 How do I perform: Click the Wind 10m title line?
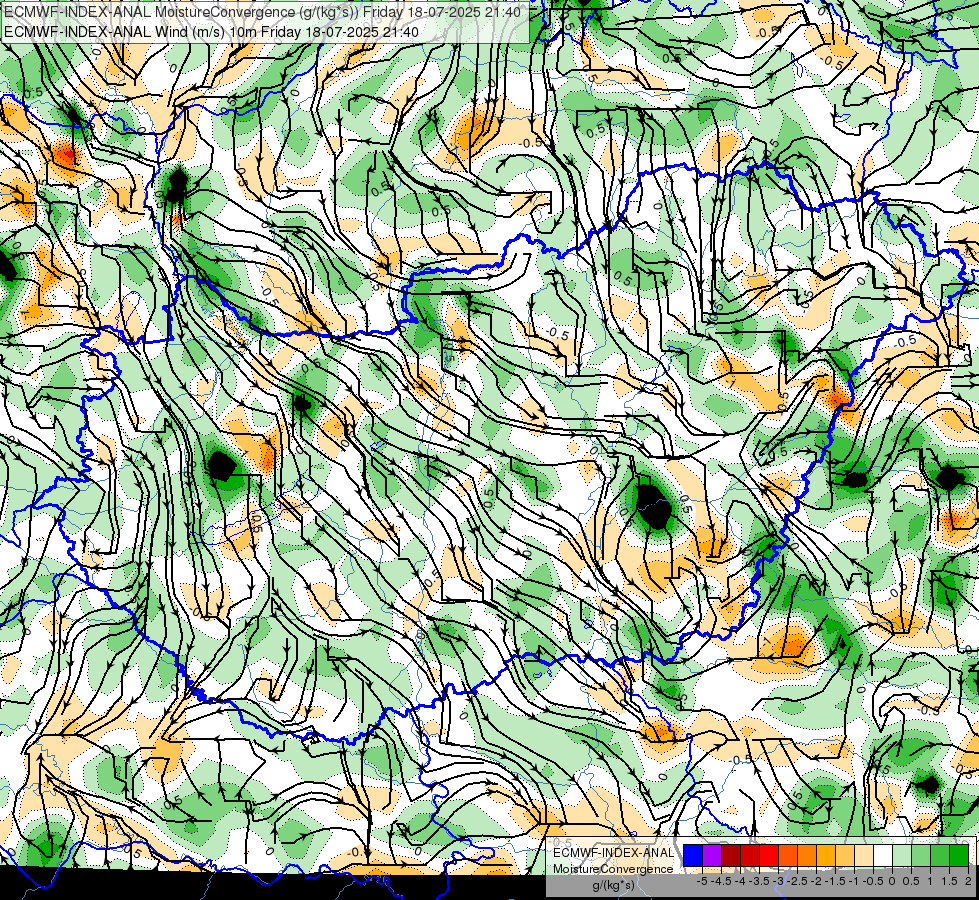point(211,31)
